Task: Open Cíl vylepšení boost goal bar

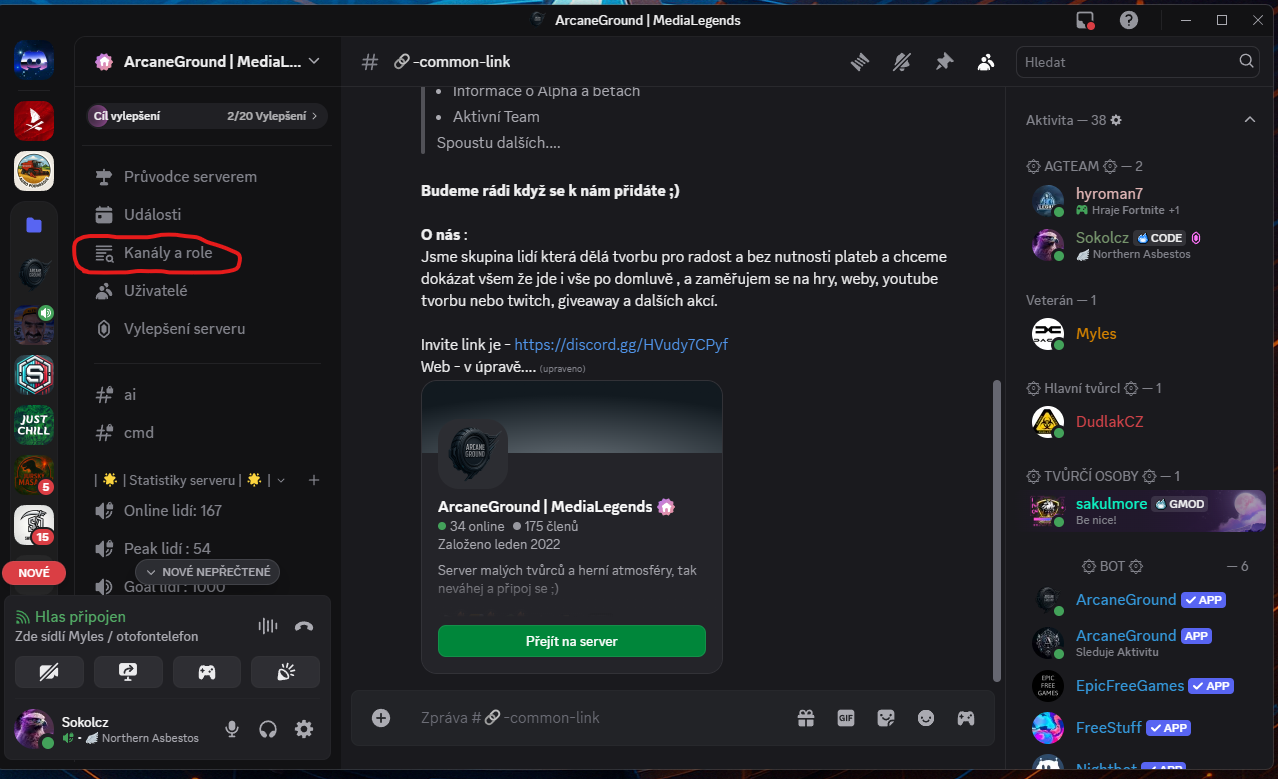Action: pos(207,116)
